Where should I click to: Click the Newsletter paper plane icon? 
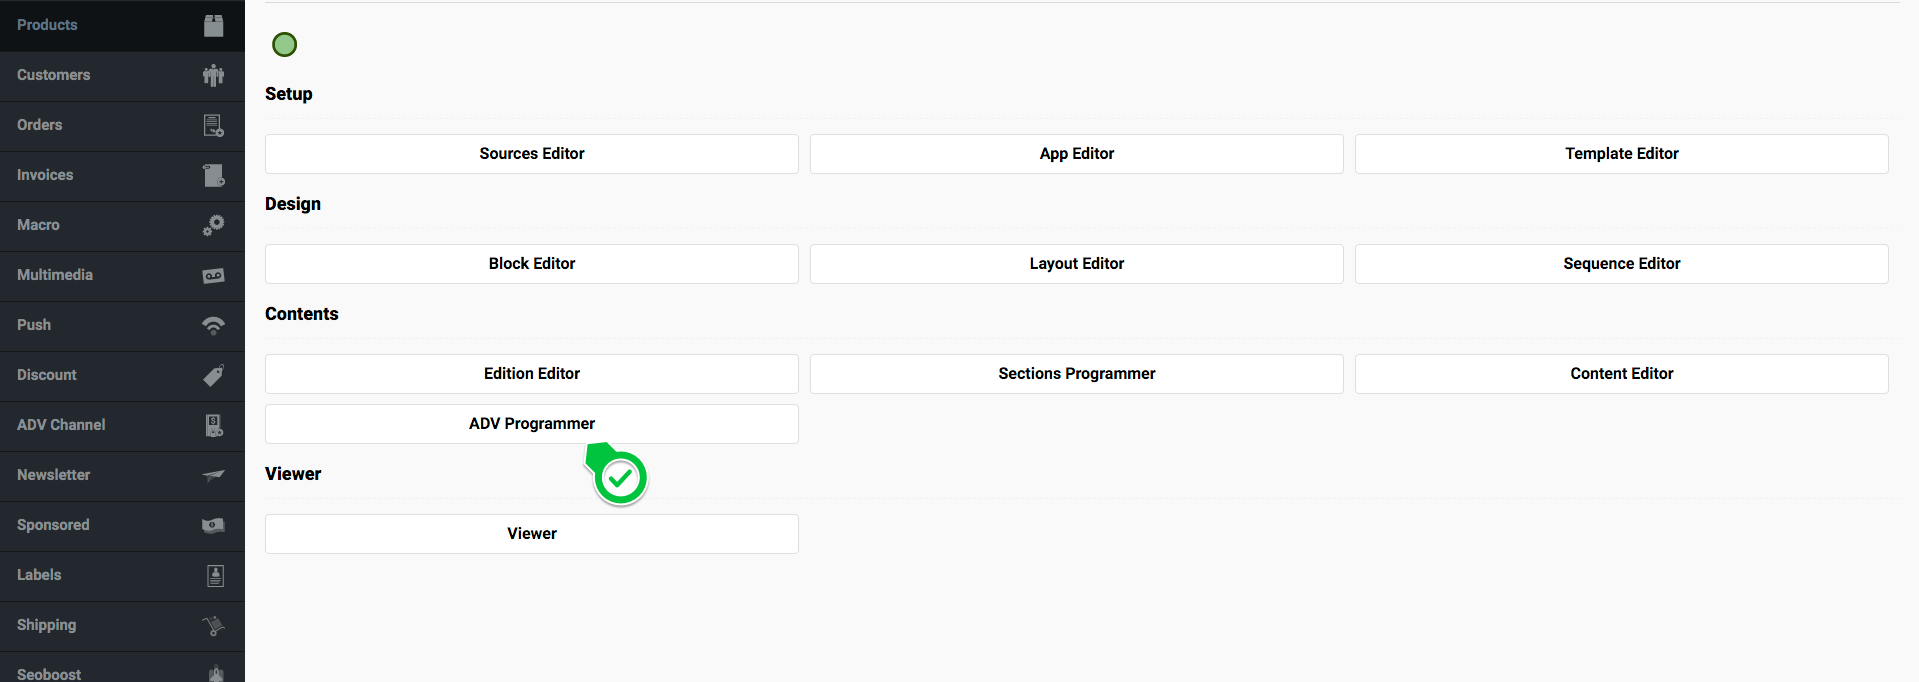[x=213, y=475]
